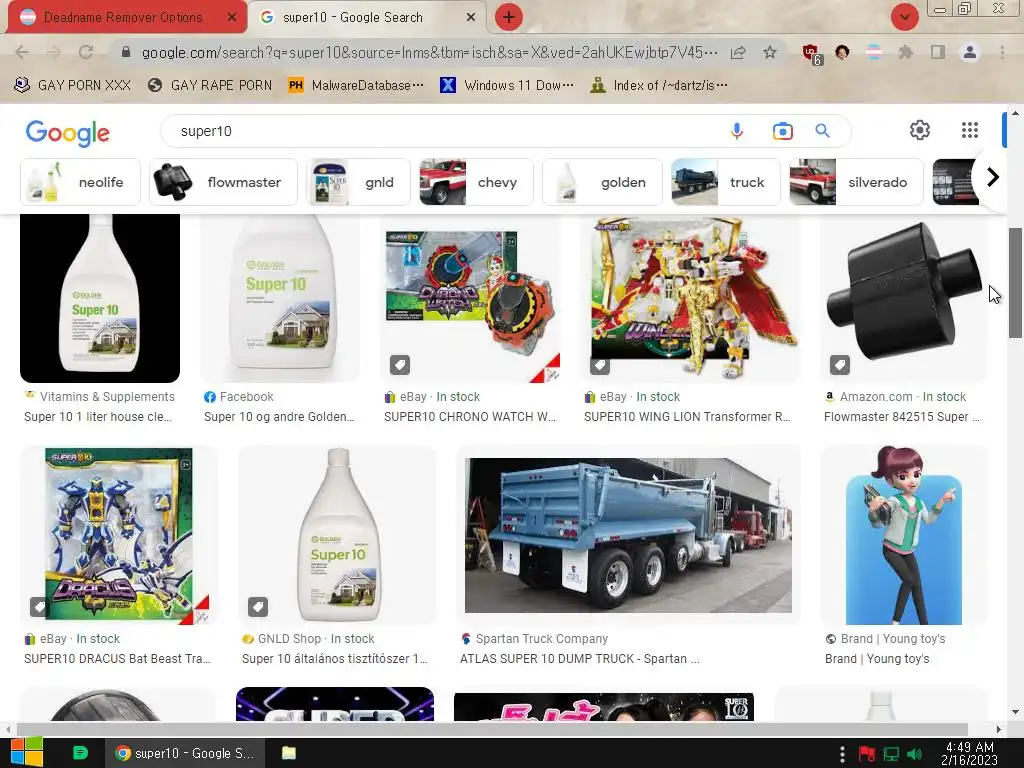This screenshot has height=768, width=1024.
Task: Submit search with magnifier icon
Action: pos(822,131)
